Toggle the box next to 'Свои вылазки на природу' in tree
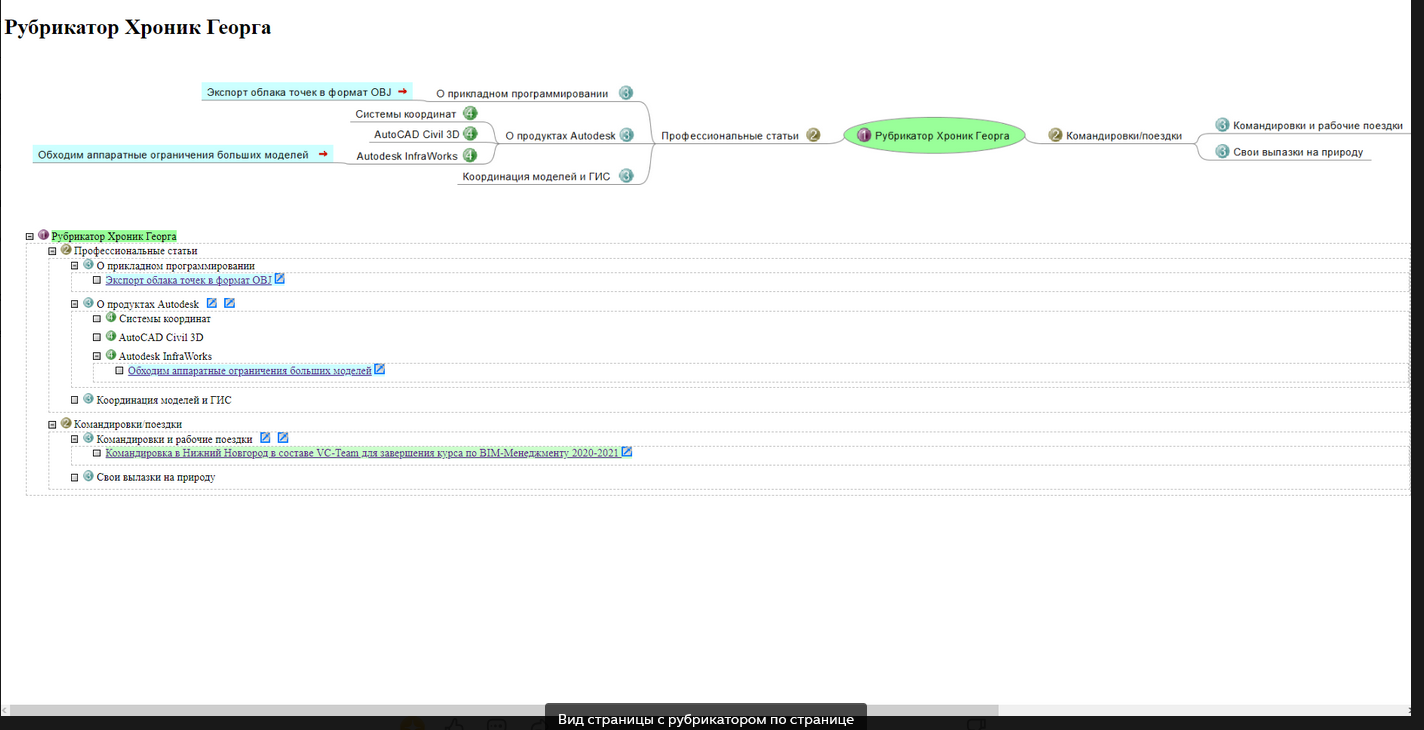The image size is (1424, 730). point(75,478)
